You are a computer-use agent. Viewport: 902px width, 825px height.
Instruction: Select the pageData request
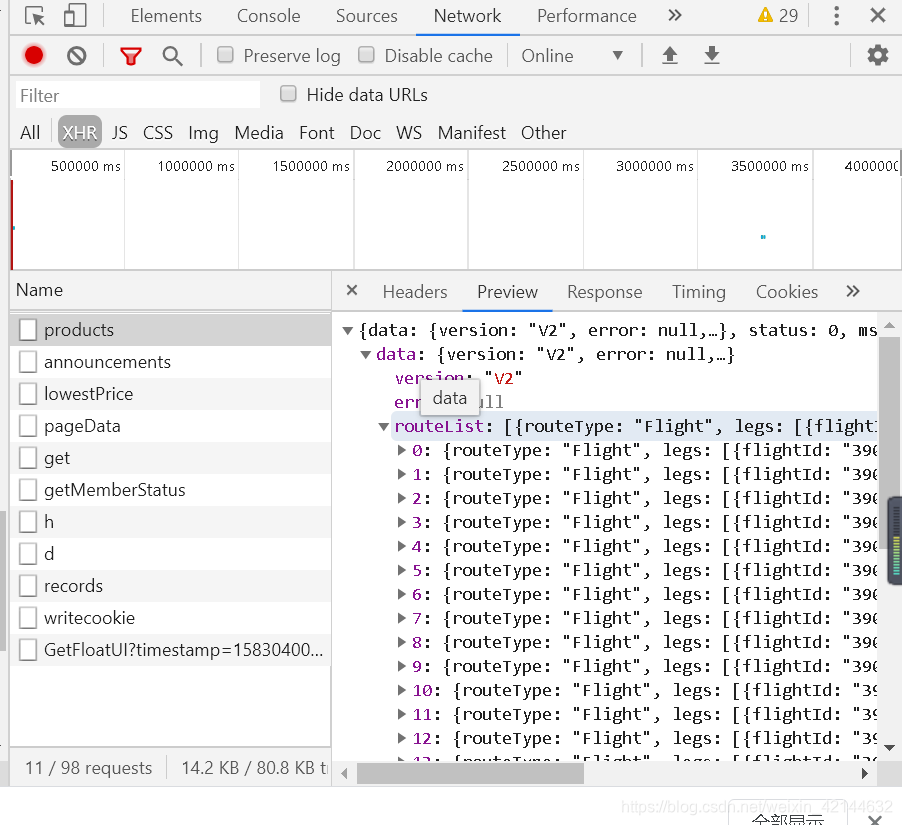[171, 426]
